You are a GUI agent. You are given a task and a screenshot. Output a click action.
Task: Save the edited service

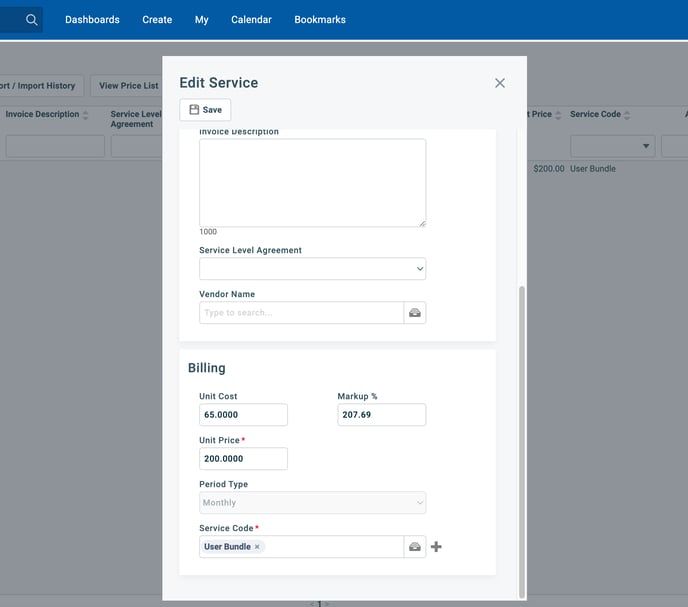tap(205, 110)
